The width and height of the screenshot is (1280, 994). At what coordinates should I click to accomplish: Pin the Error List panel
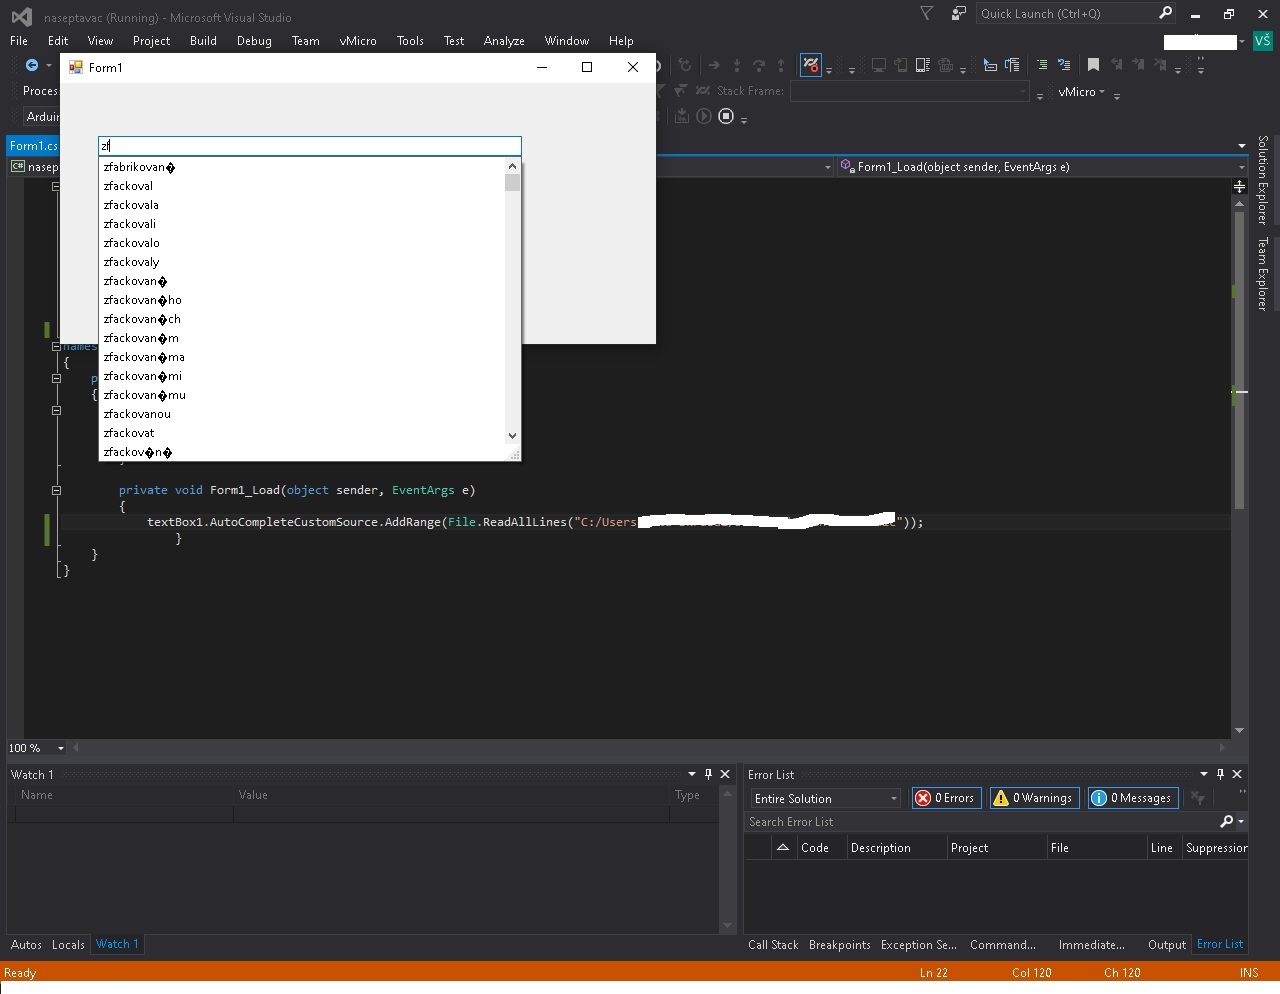1220,774
